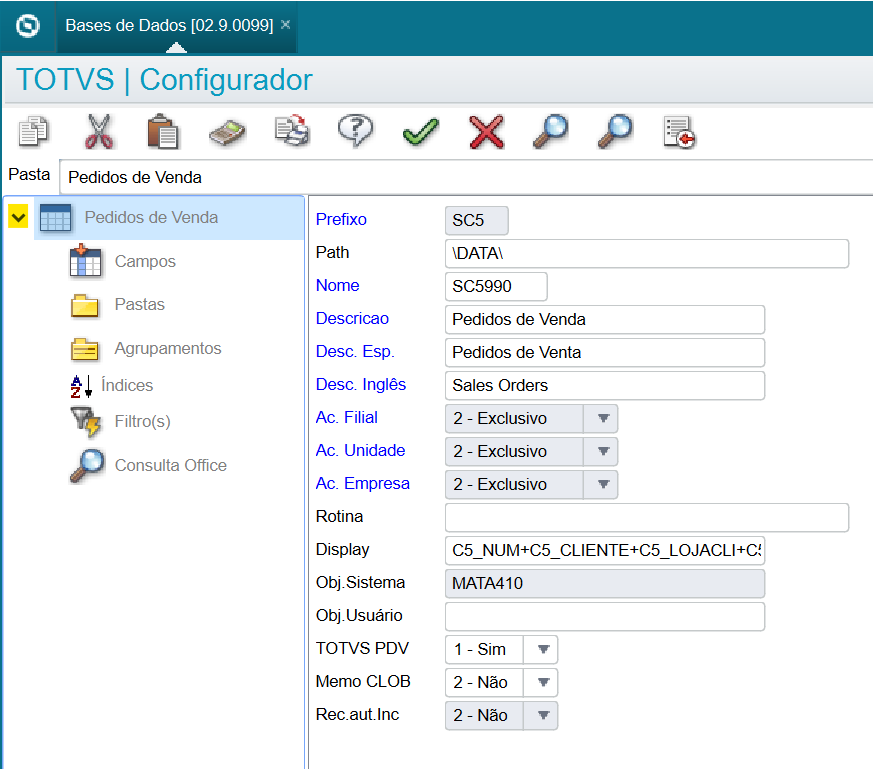Click the Nome field SC5990
Viewport: 873px width, 769px height.
pyautogui.click(x=496, y=286)
